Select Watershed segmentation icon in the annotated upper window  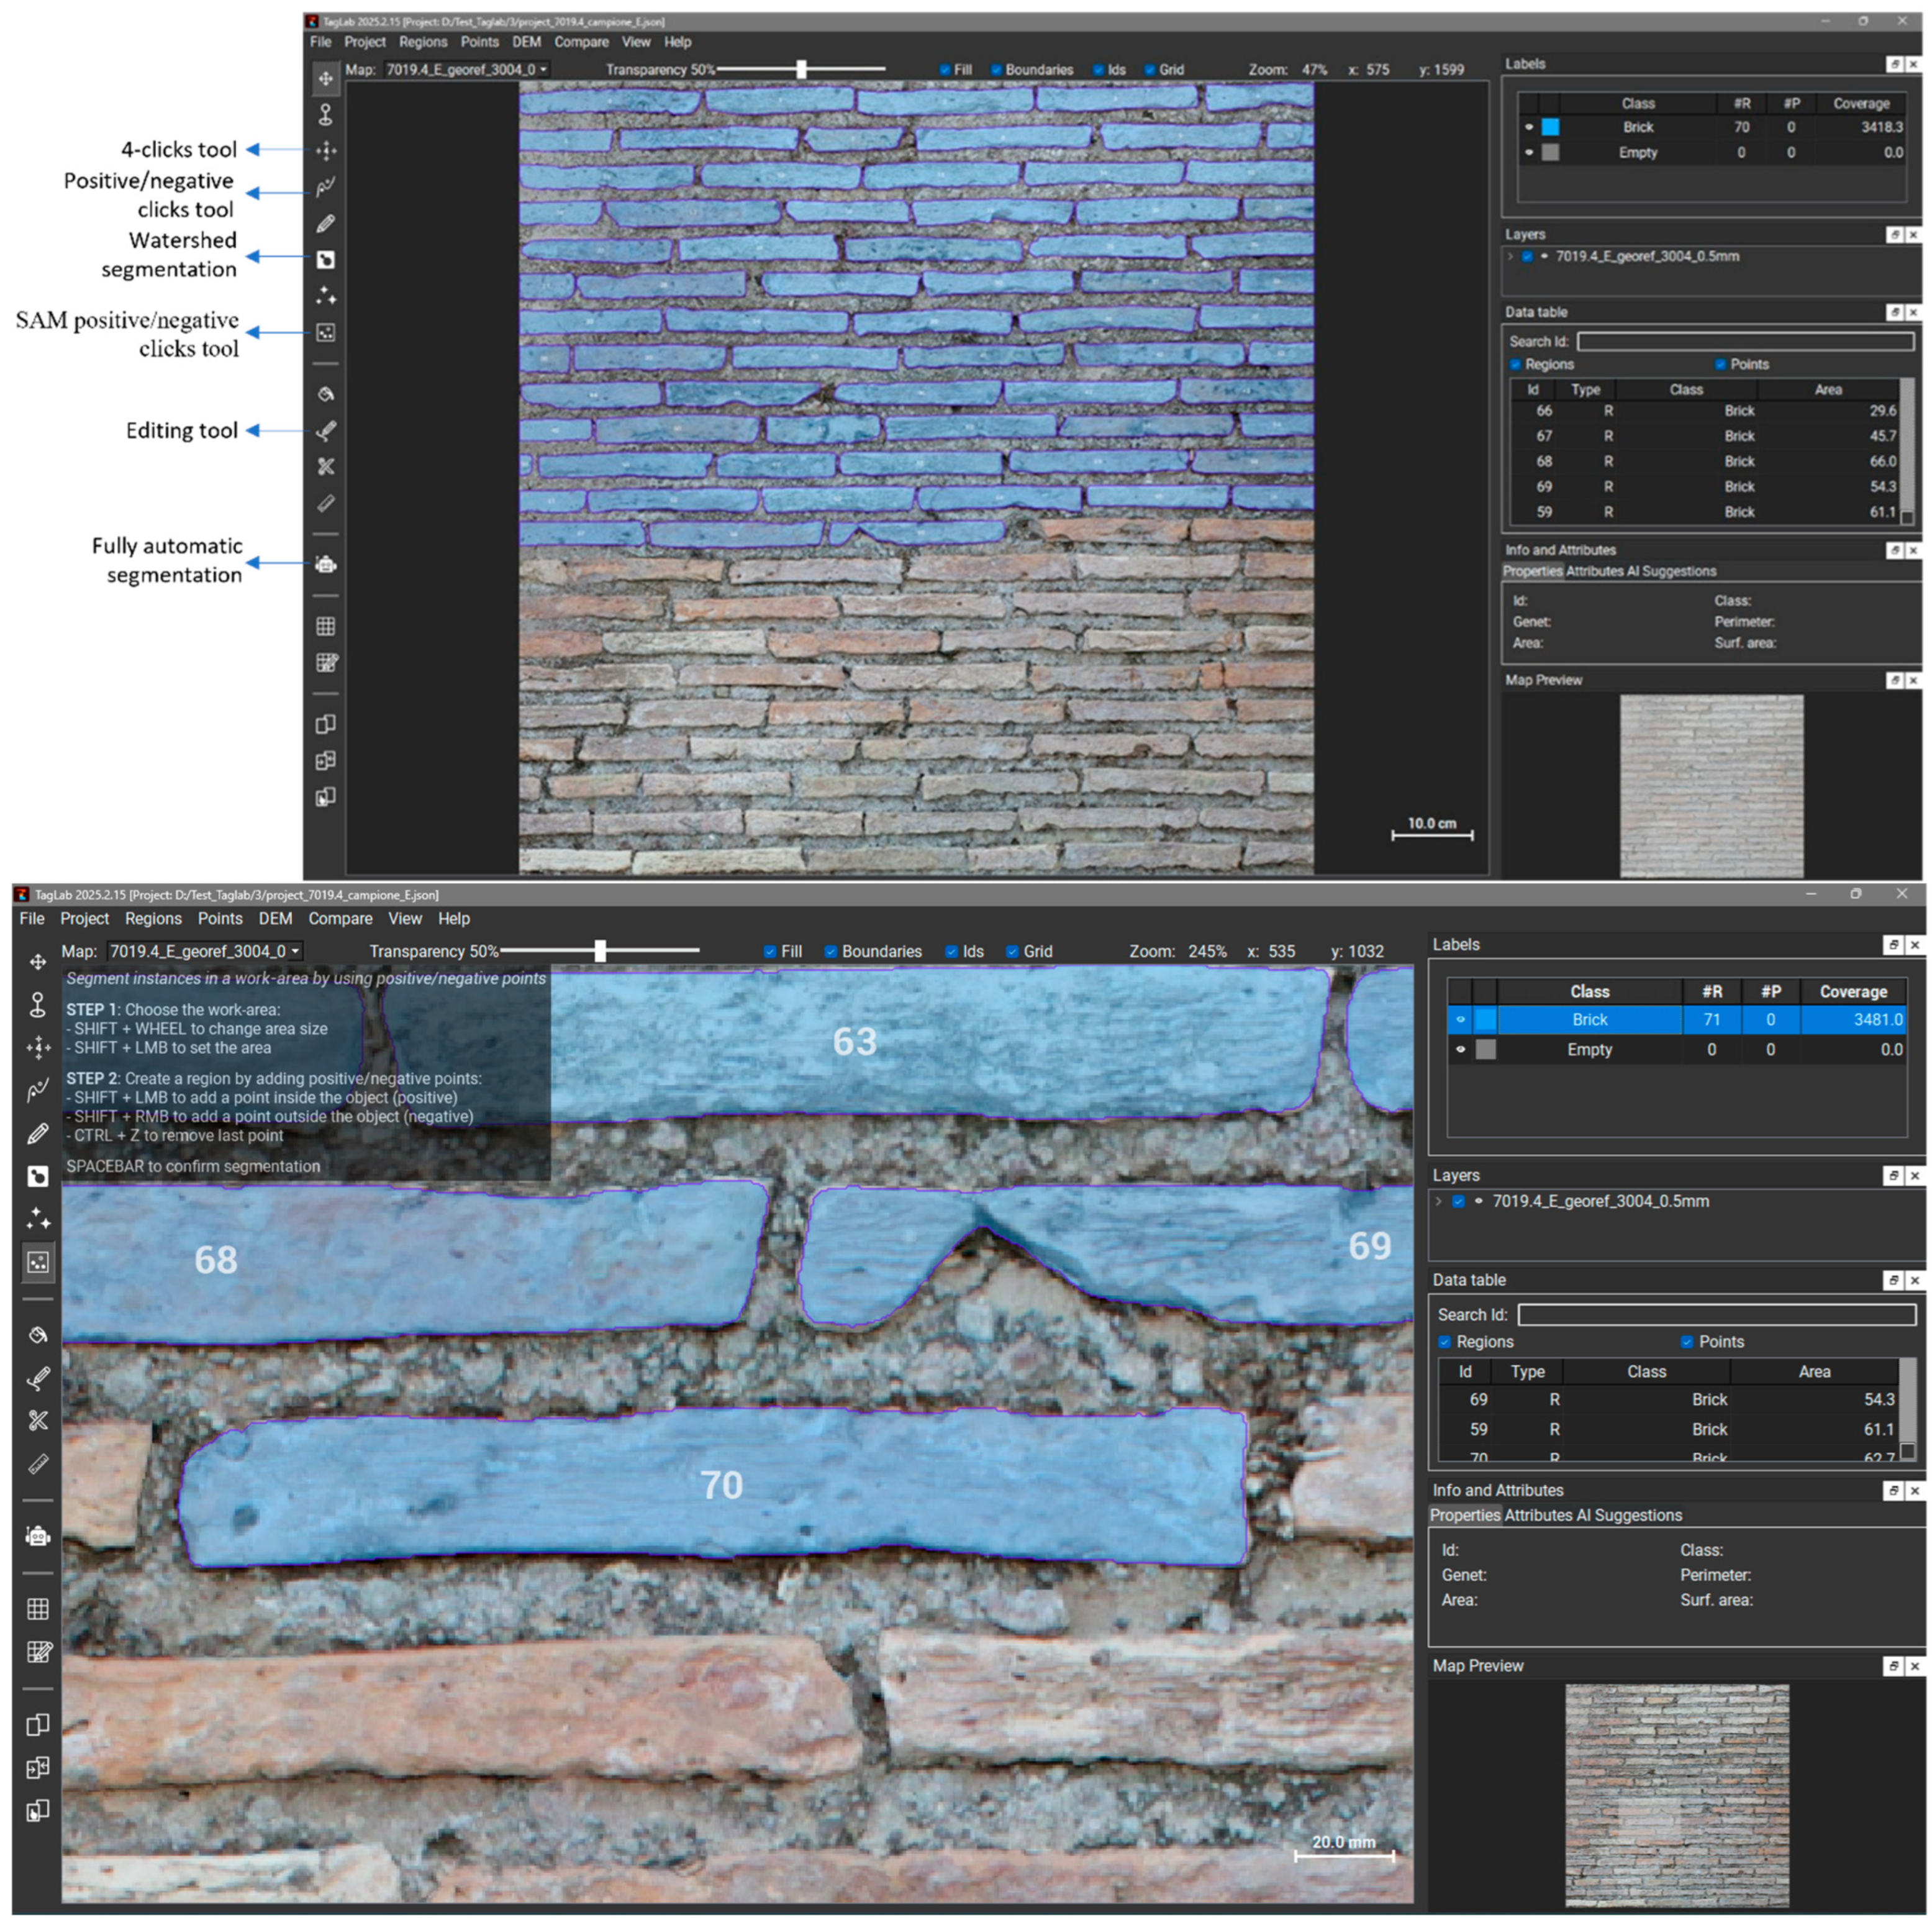[326, 260]
